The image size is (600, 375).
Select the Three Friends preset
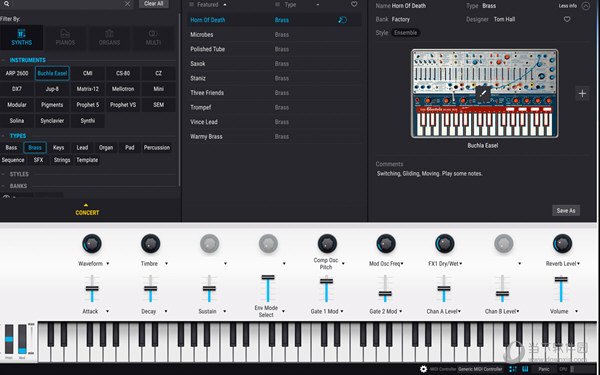(x=274, y=93)
